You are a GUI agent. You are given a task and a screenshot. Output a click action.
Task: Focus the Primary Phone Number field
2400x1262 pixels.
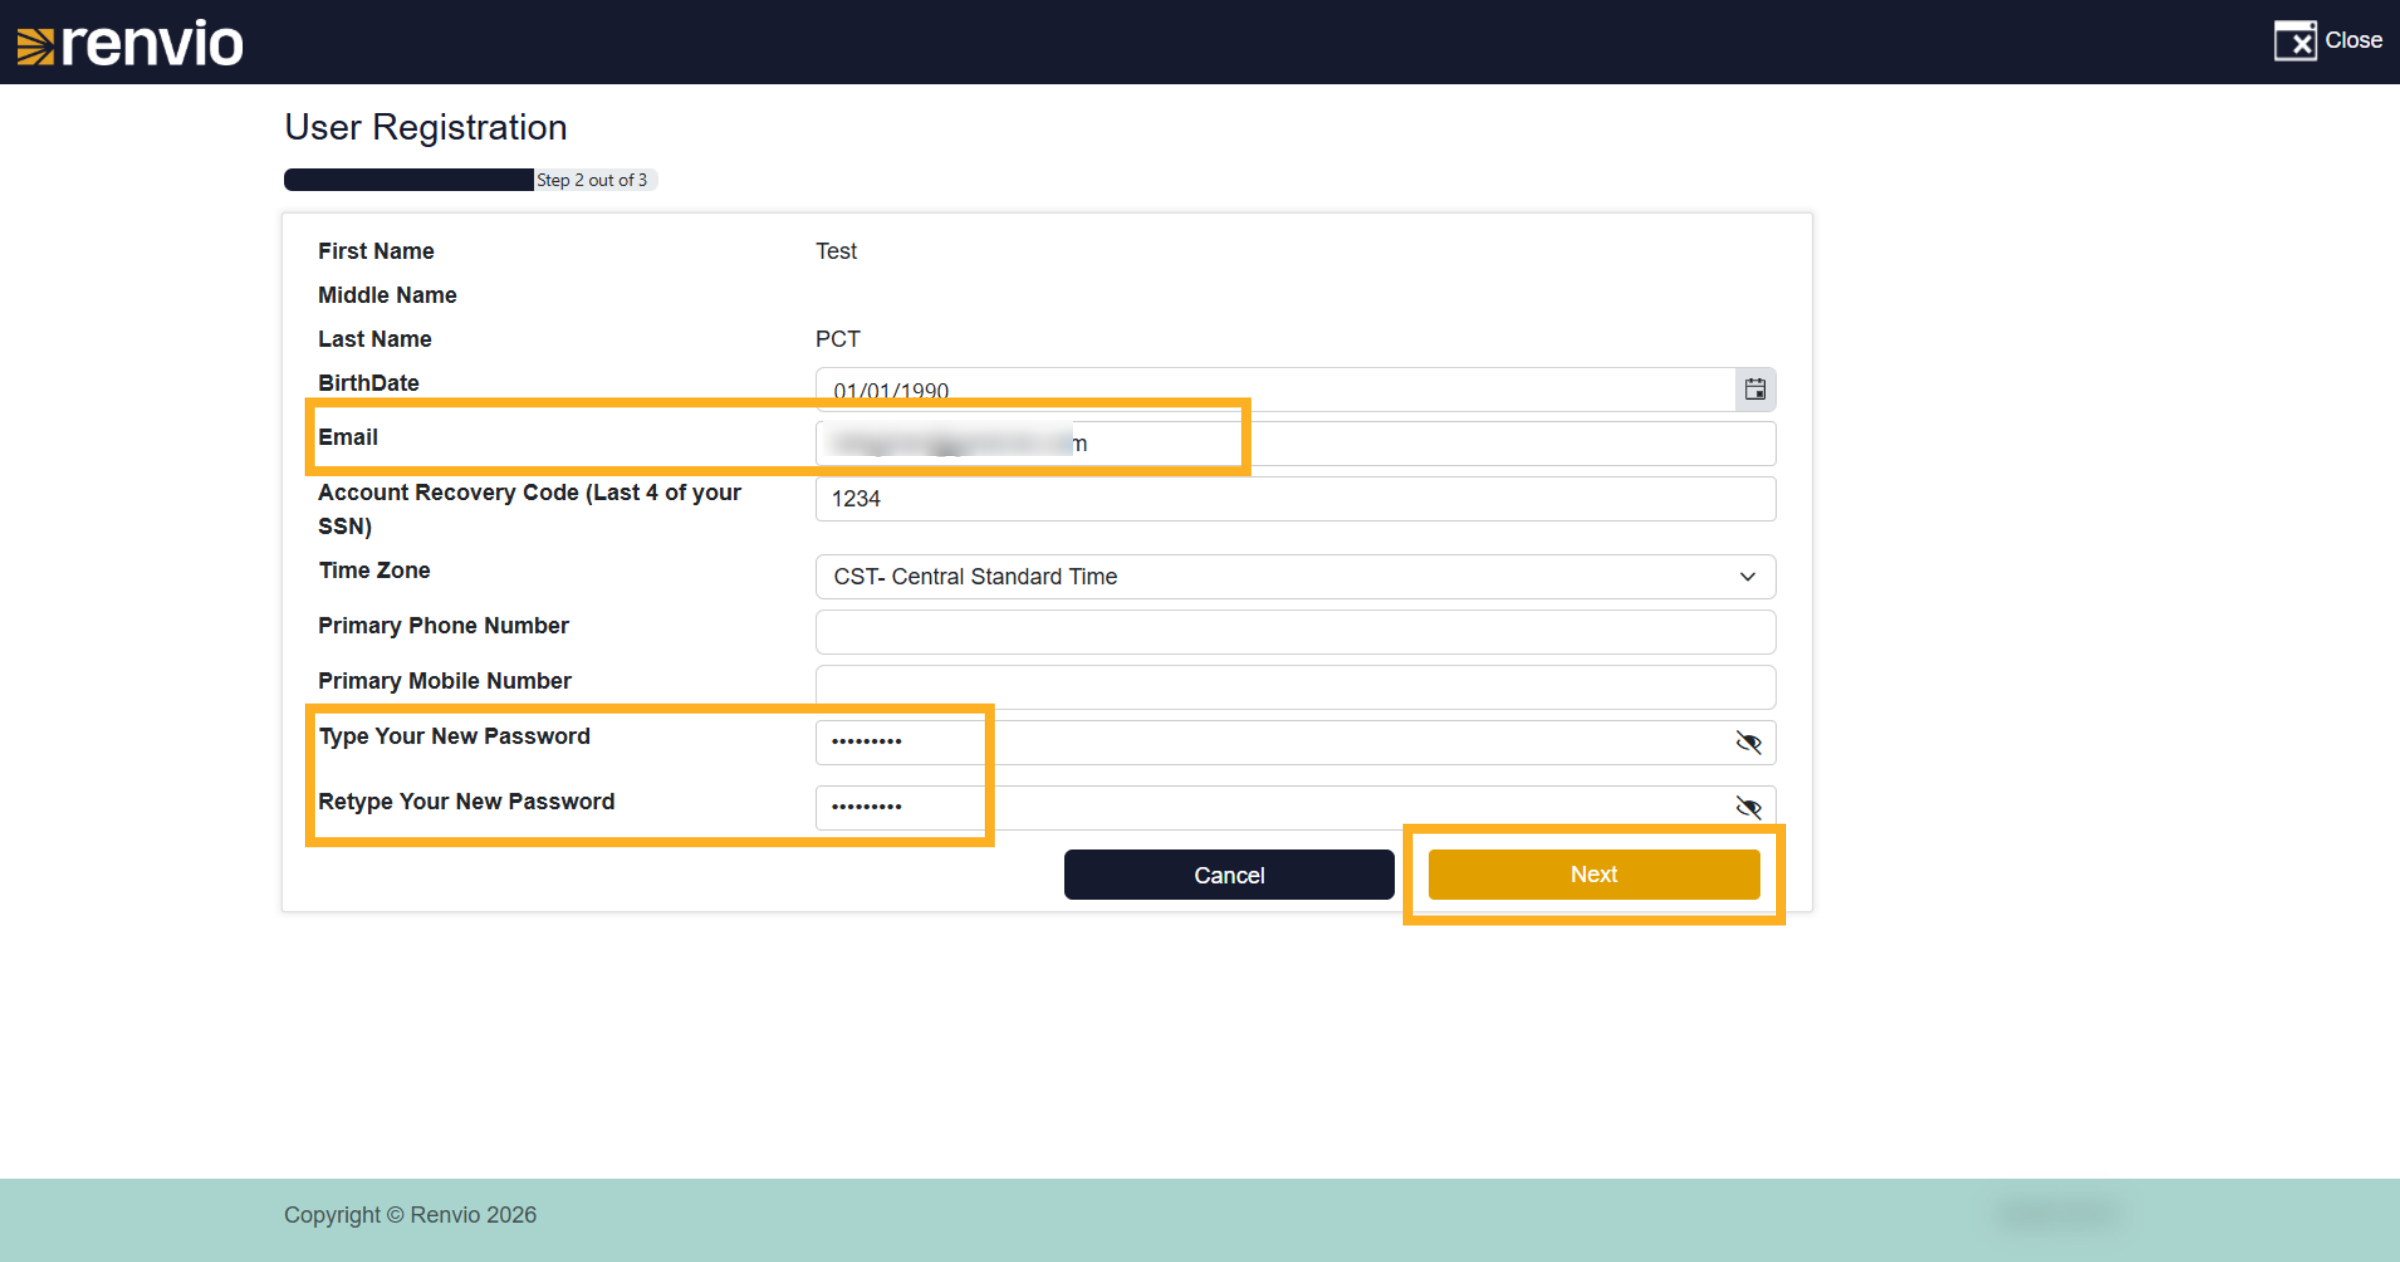(1295, 632)
